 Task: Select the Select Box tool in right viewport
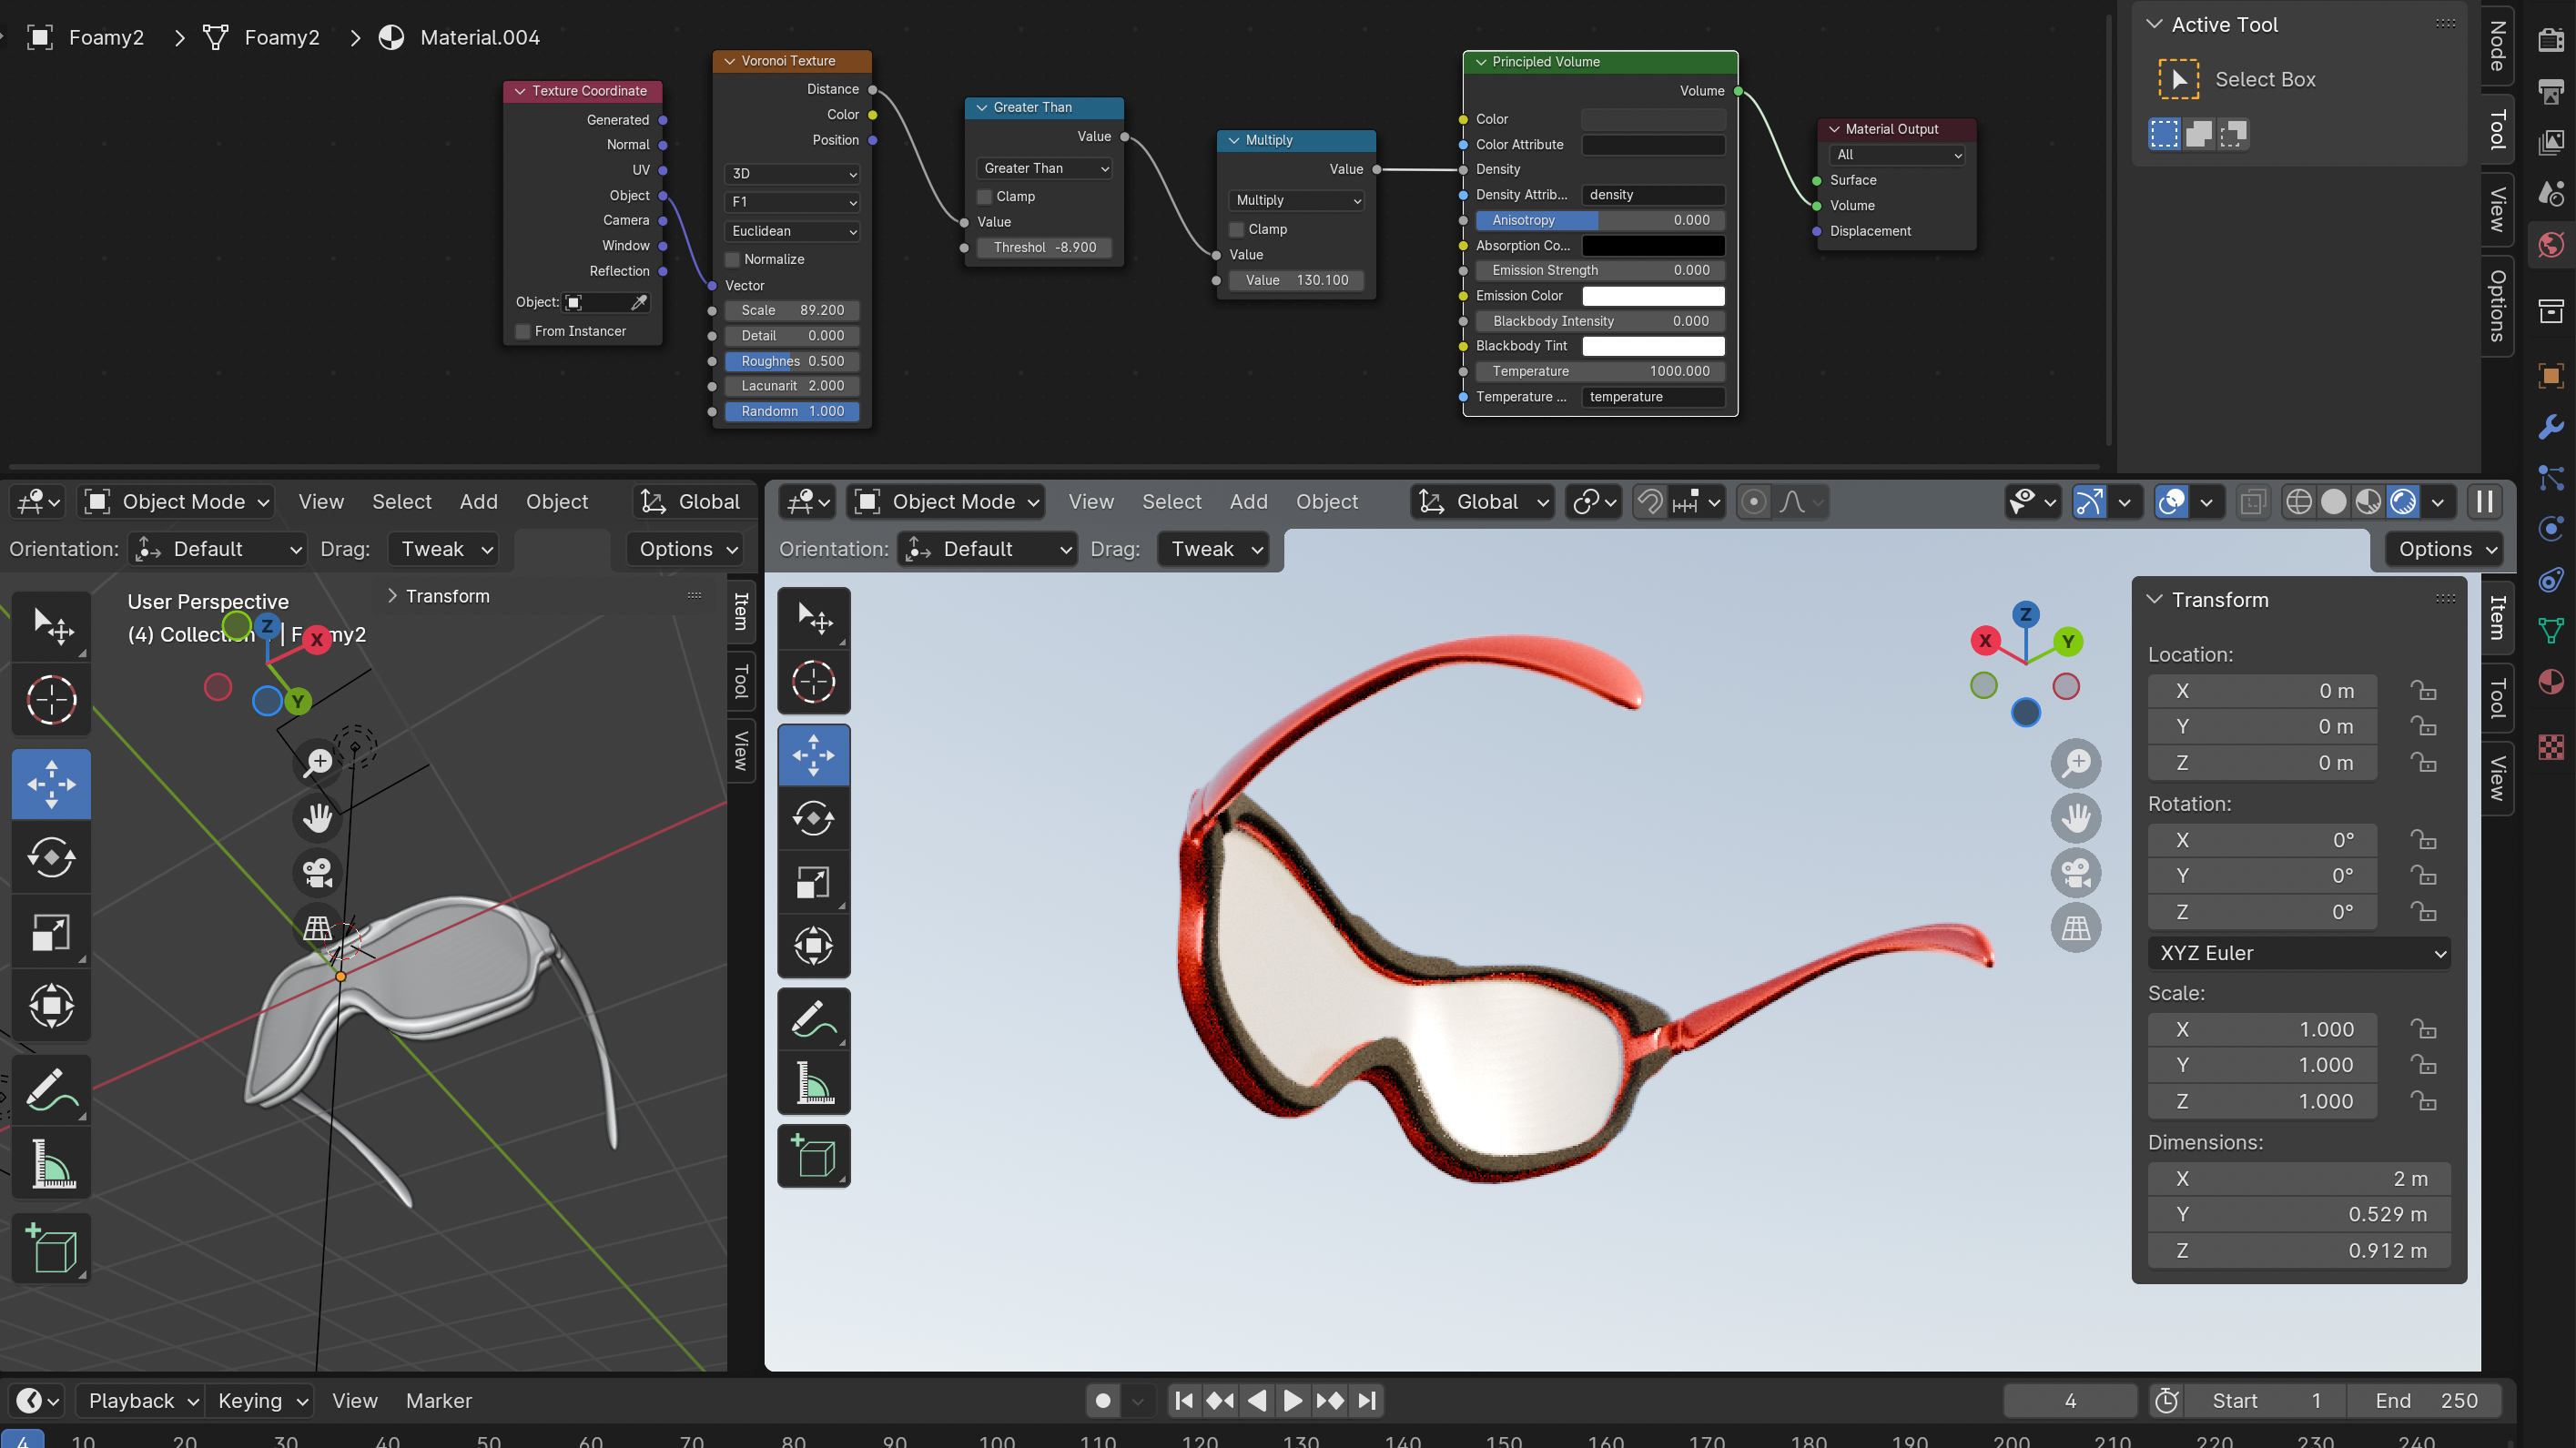pos(813,619)
